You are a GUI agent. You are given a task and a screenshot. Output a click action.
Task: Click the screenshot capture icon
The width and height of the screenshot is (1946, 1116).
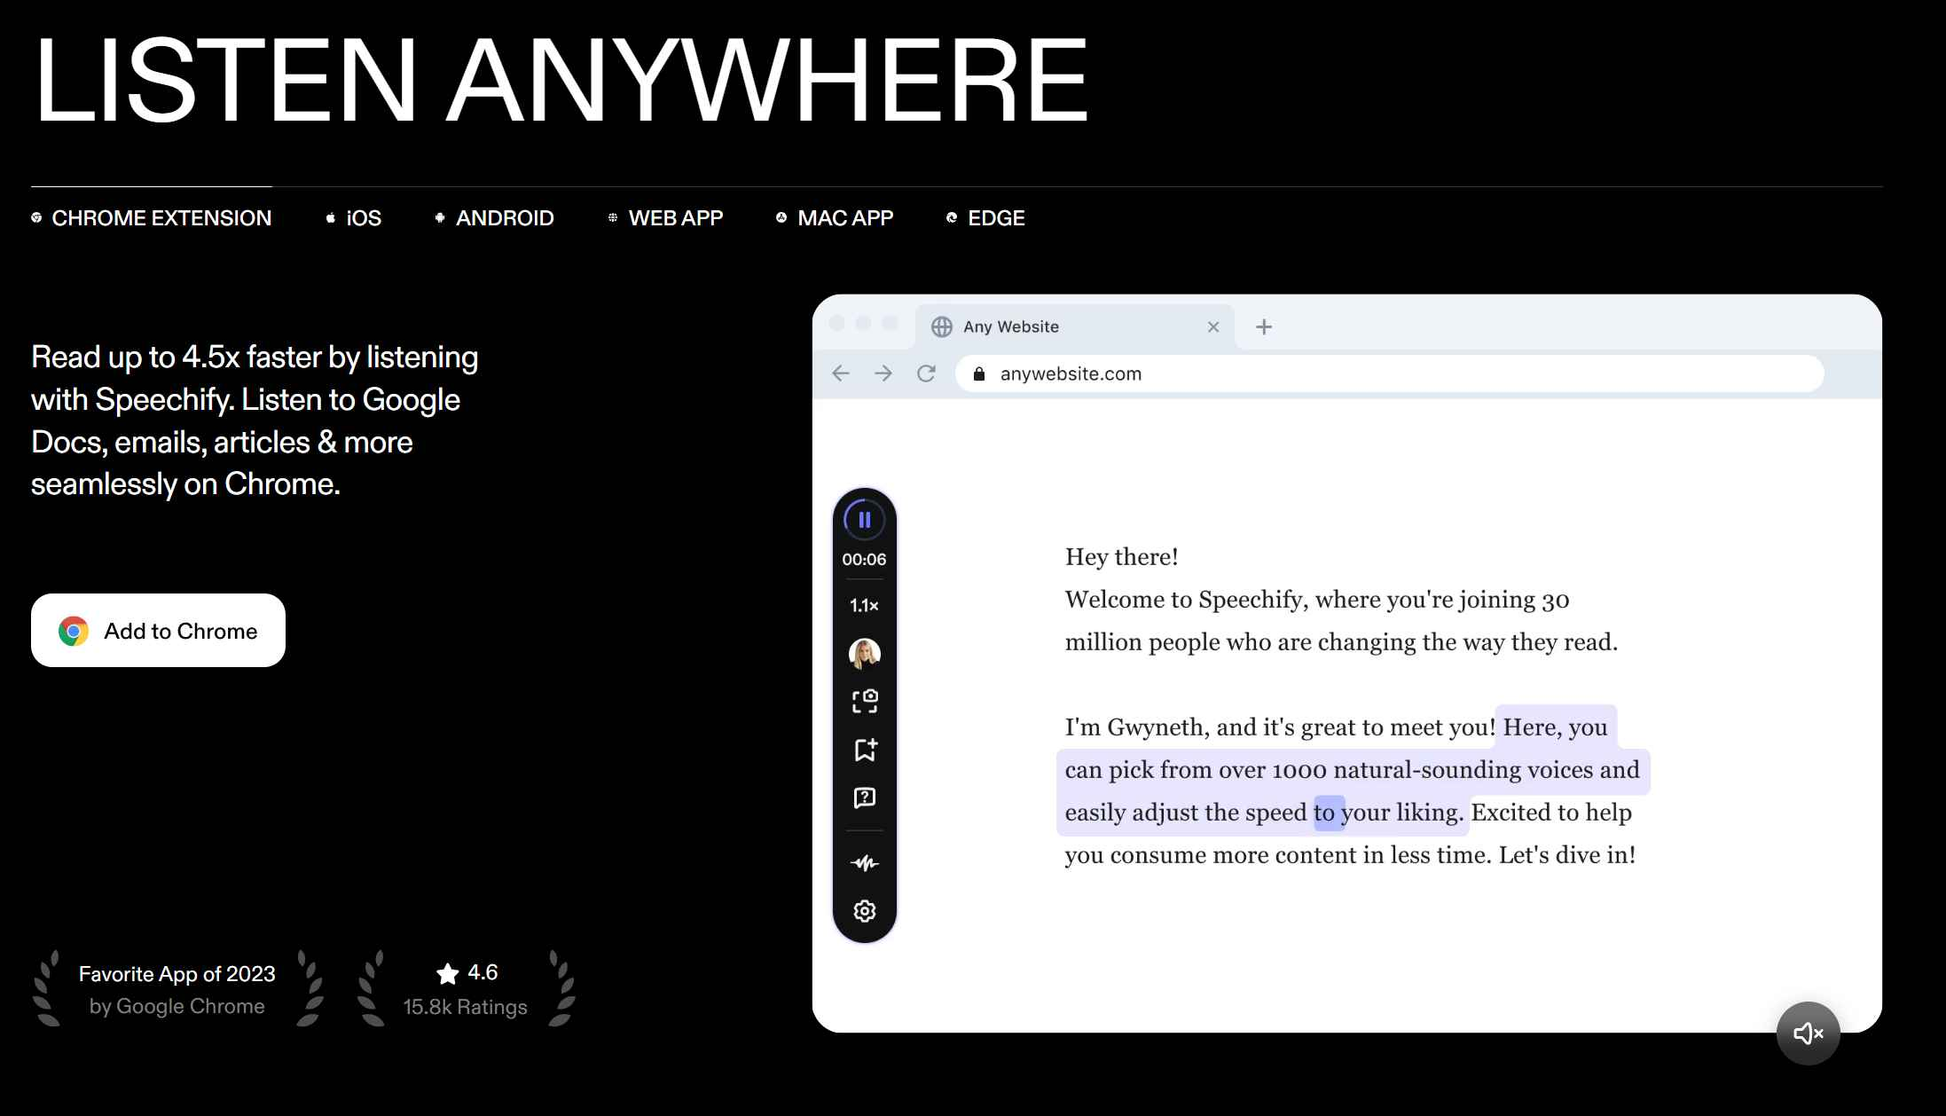864,701
